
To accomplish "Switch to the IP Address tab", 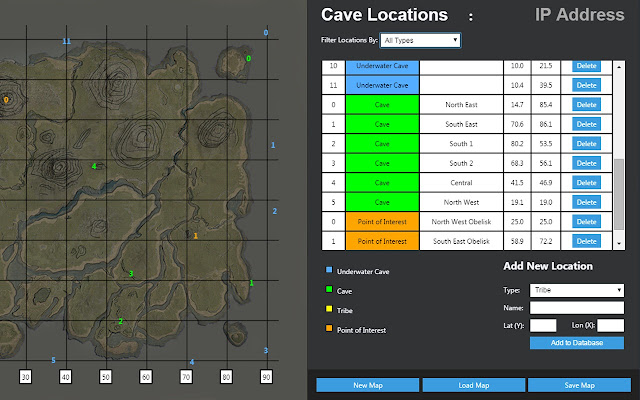I will pyautogui.click(x=580, y=15).
